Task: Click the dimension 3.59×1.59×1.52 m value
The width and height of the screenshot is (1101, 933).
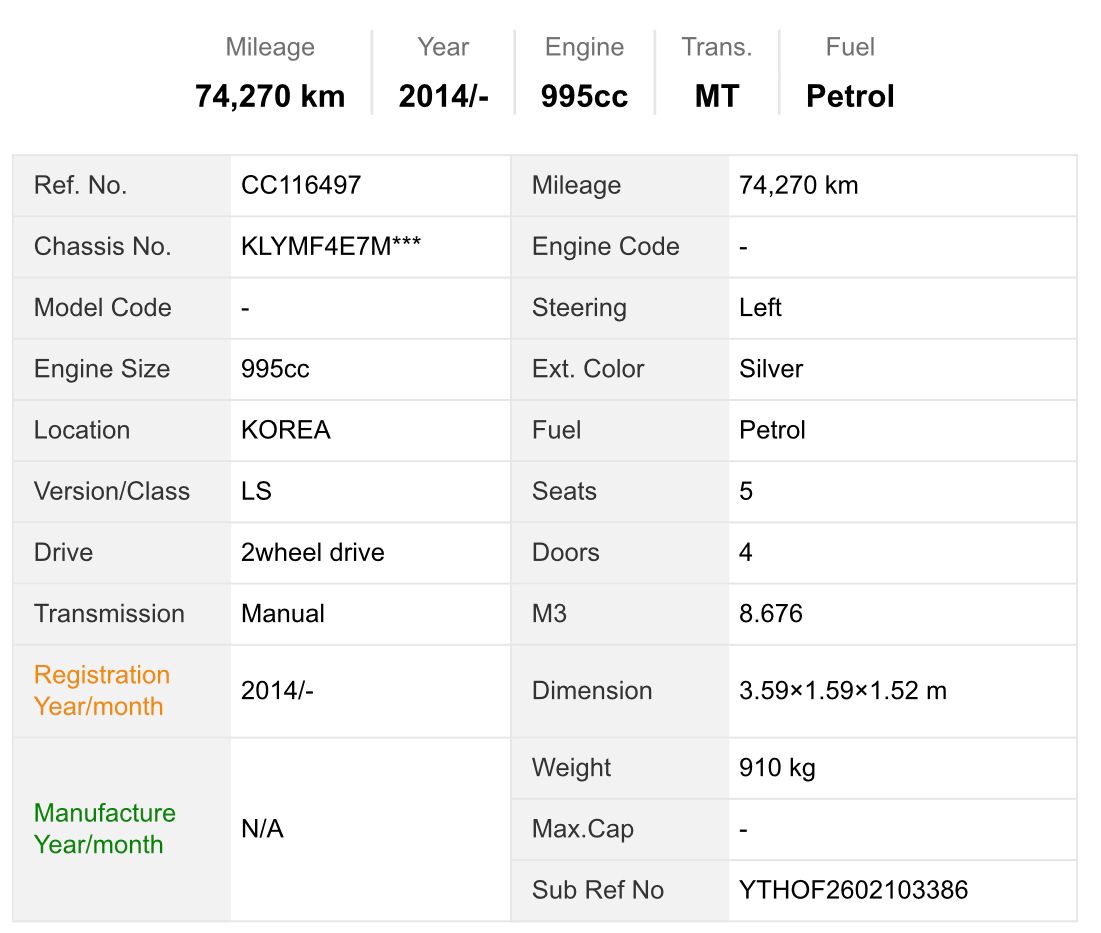Action: [843, 691]
